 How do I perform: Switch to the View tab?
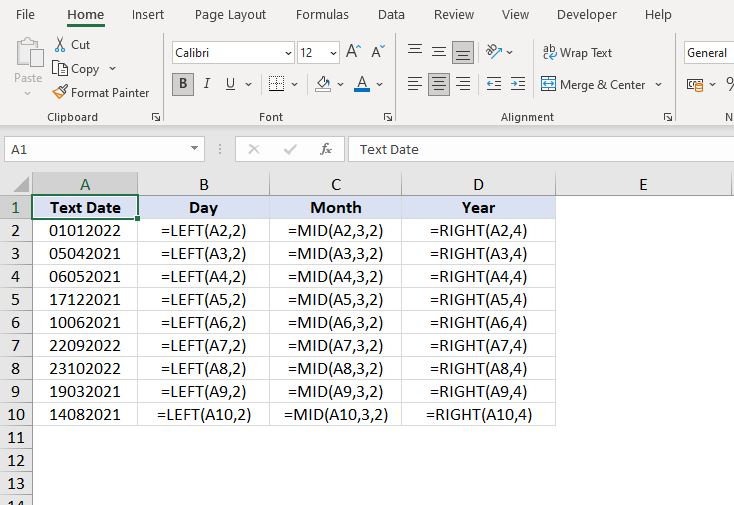pyautogui.click(x=515, y=15)
